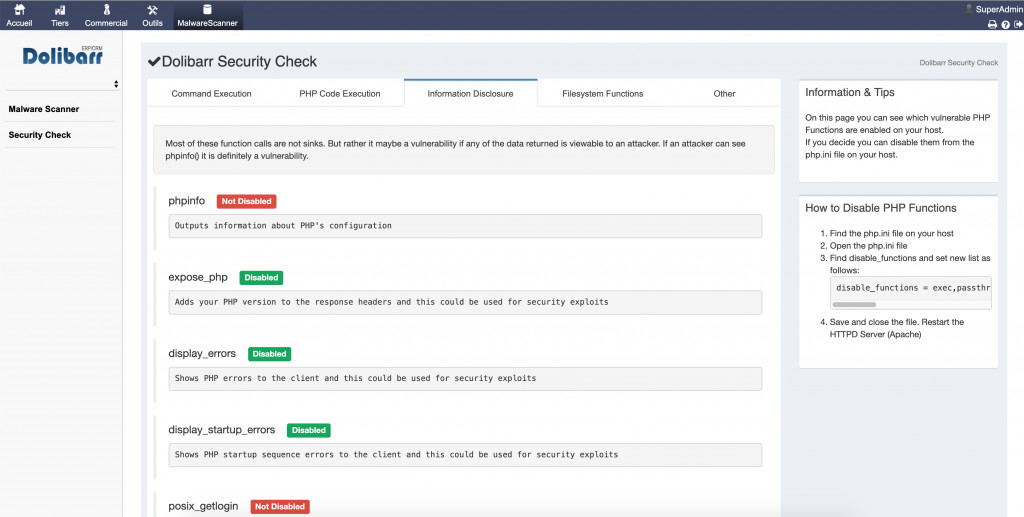Click "Find the php.ini file on your host" step
The width and height of the screenshot is (1024, 517).
pyautogui.click(x=891, y=233)
